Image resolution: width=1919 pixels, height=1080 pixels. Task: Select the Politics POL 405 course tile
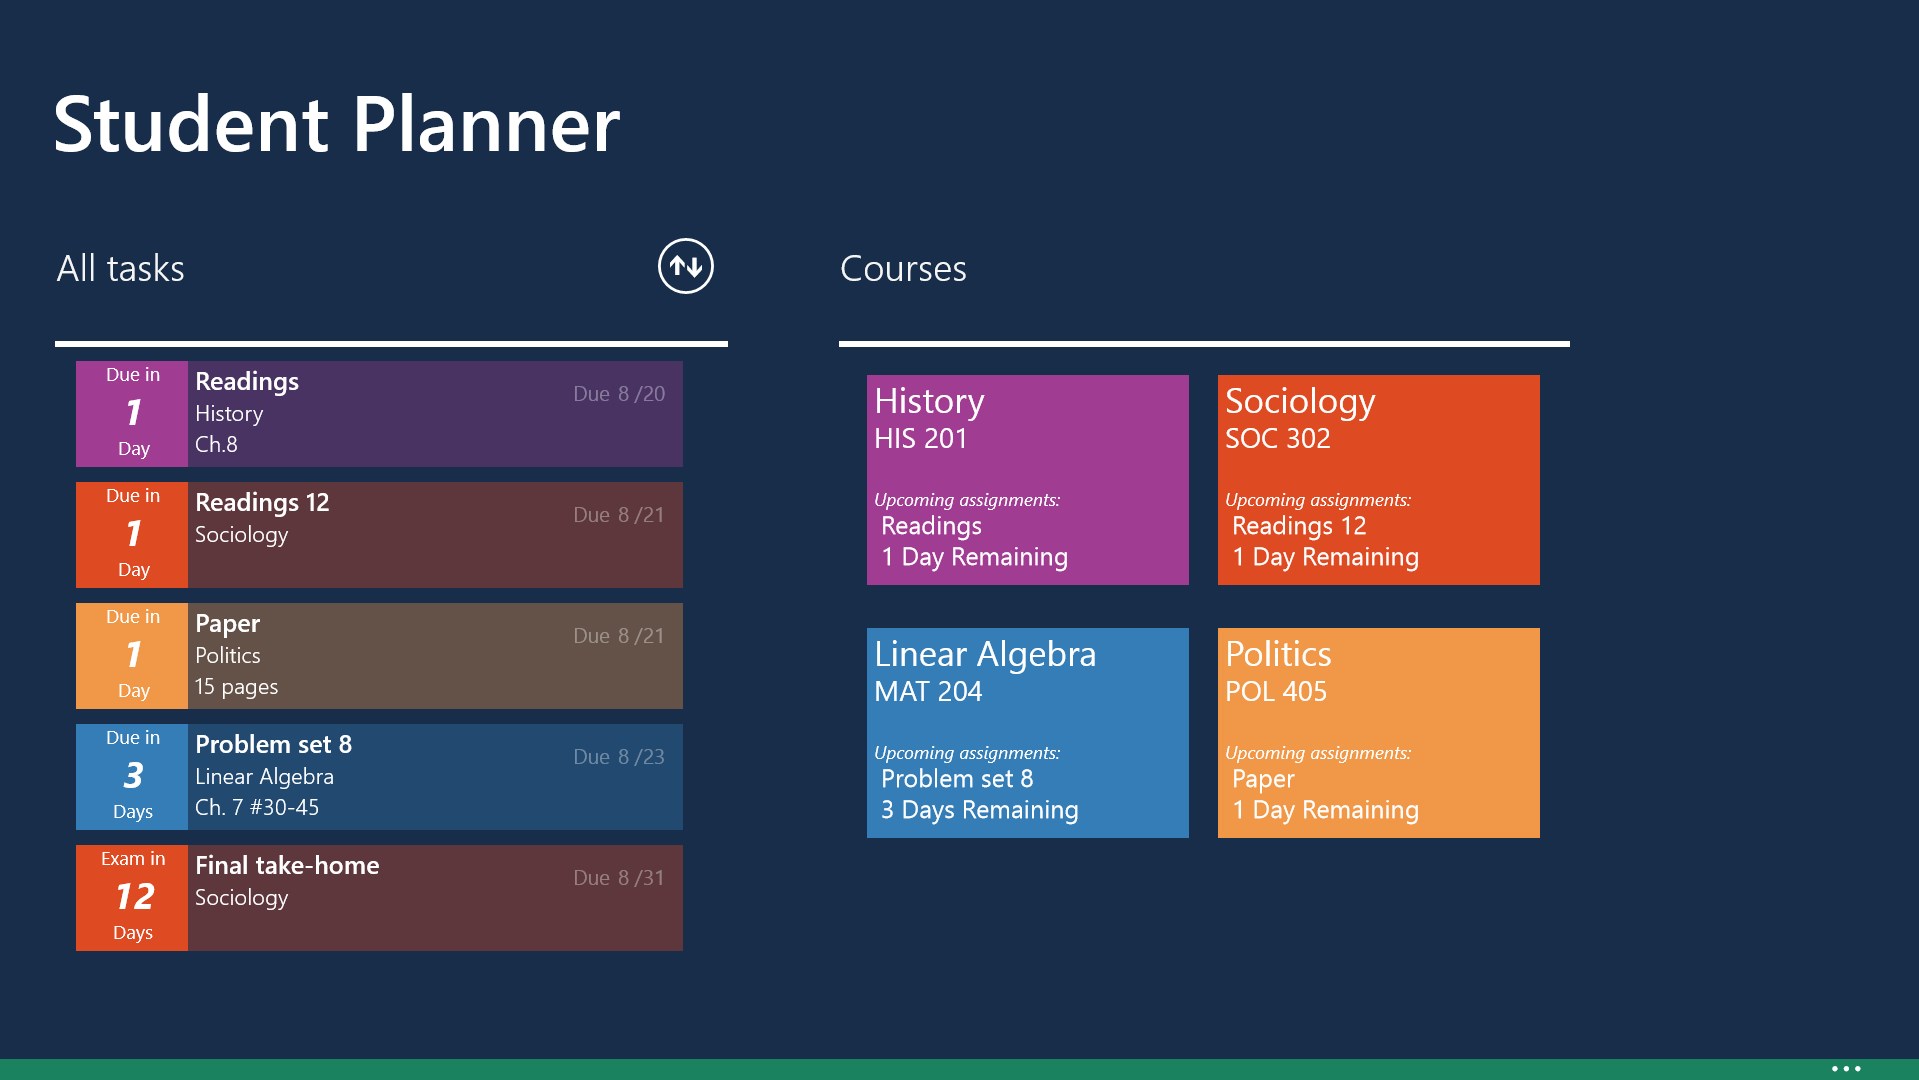(1378, 732)
